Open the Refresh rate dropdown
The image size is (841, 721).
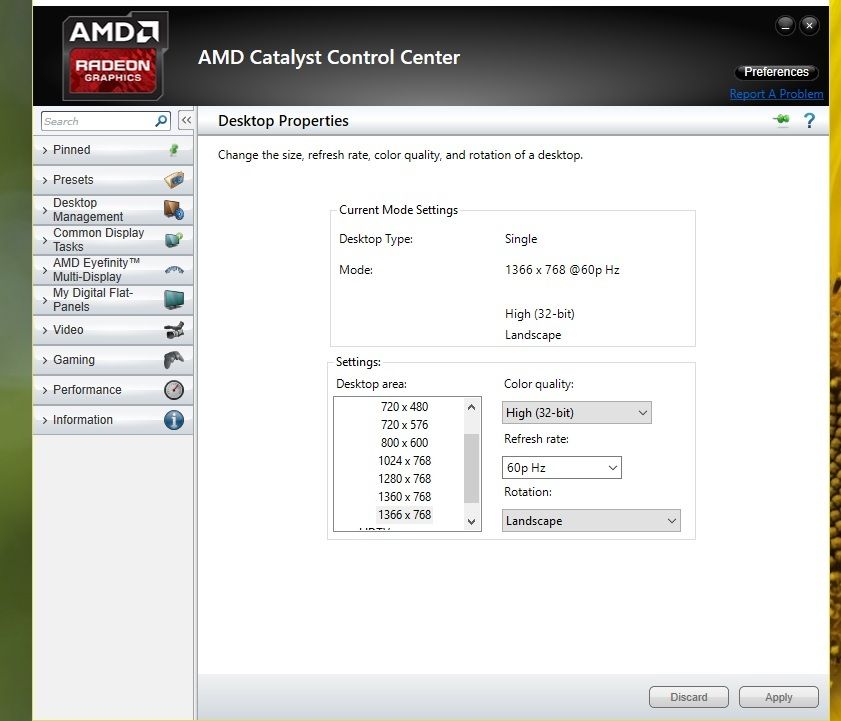coord(562,468)
